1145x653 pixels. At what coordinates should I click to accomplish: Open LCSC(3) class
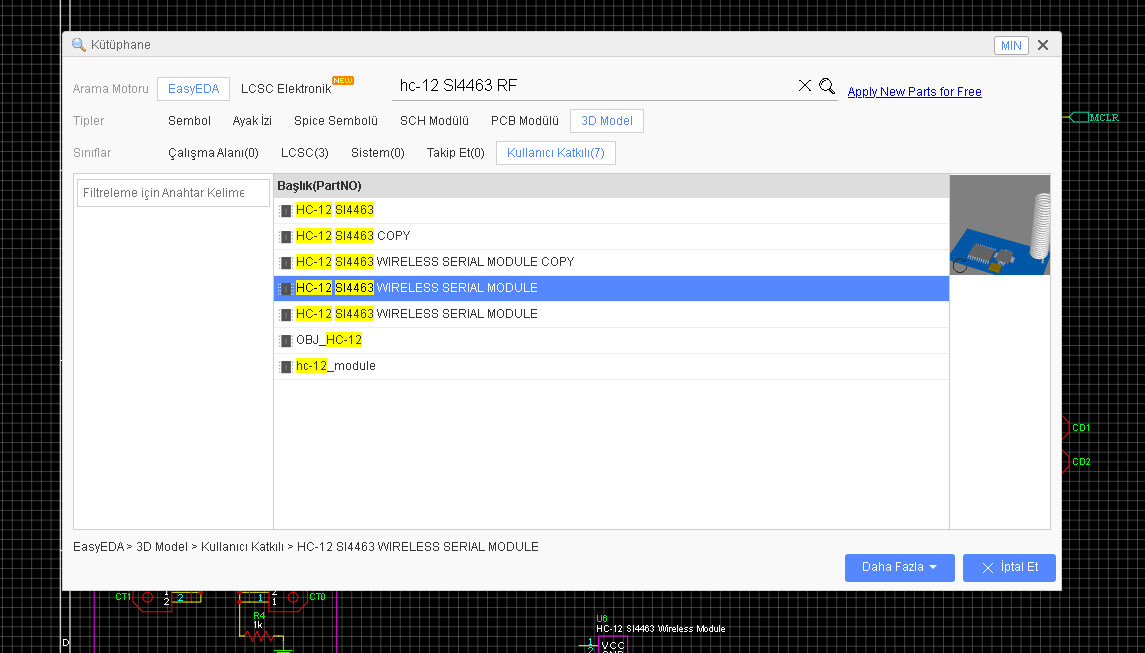pos(305,153)
